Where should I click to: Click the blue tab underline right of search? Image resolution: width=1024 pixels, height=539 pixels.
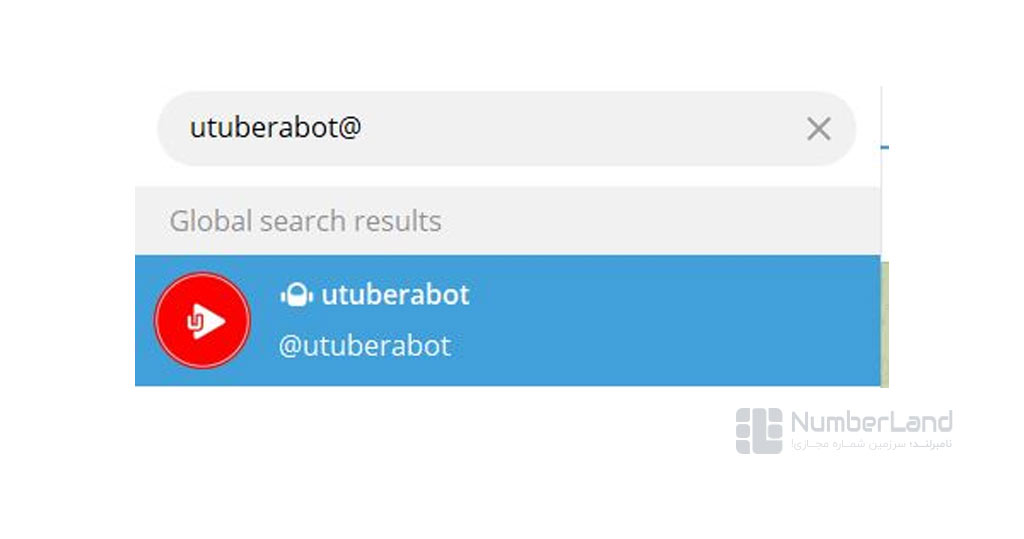[x=885, y=147]
